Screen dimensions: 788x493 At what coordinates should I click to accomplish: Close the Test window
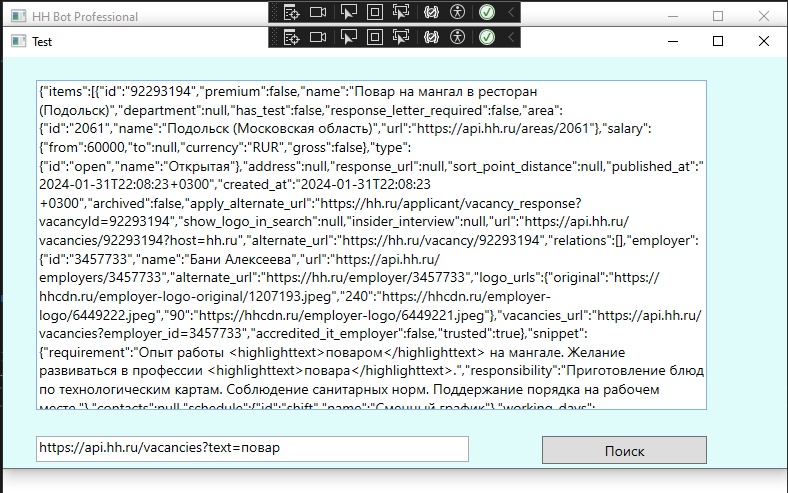[764, 41]
